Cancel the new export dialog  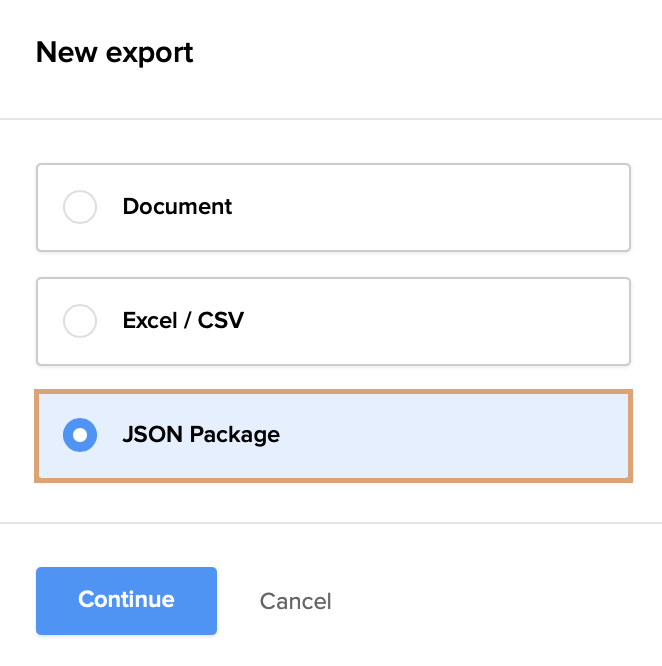click(295, 601)
